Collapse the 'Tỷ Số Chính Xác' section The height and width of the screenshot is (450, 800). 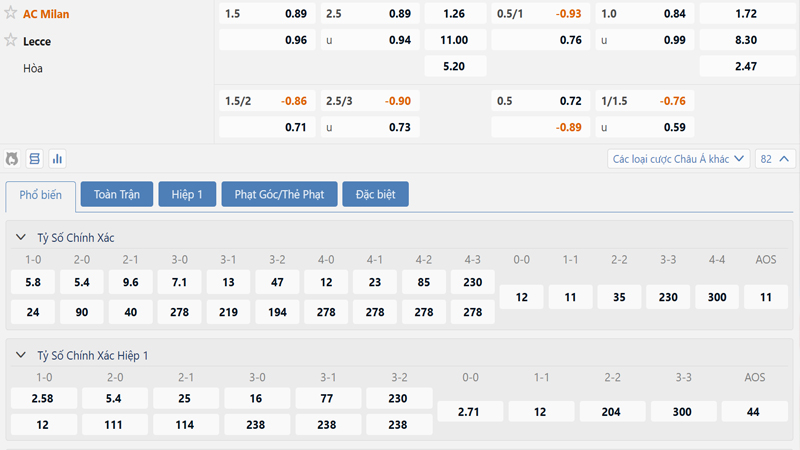click(22, 237)
